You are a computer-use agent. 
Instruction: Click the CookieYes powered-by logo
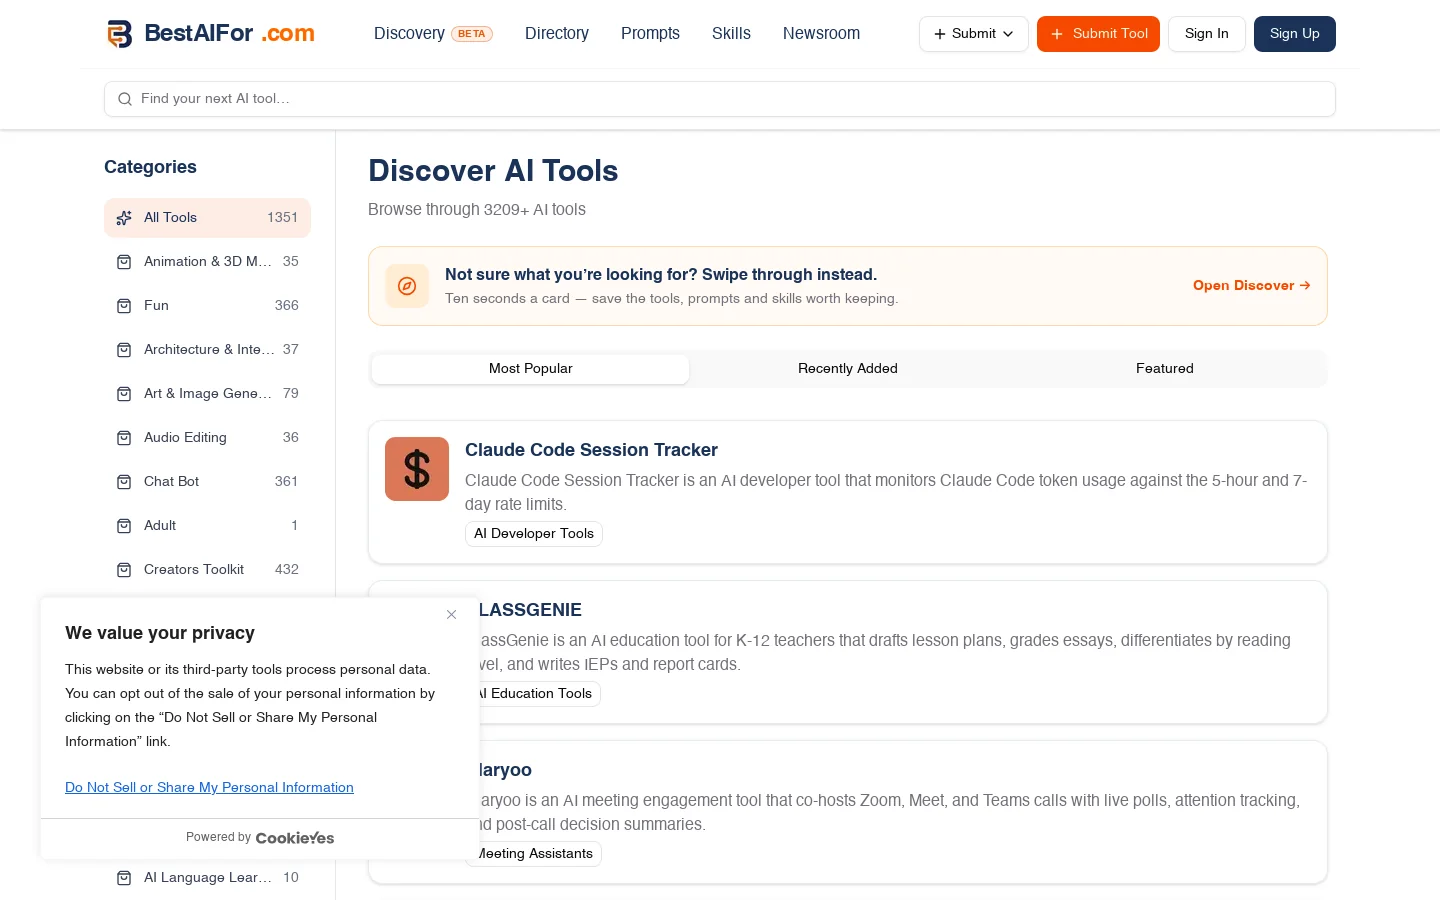[295, 838]
